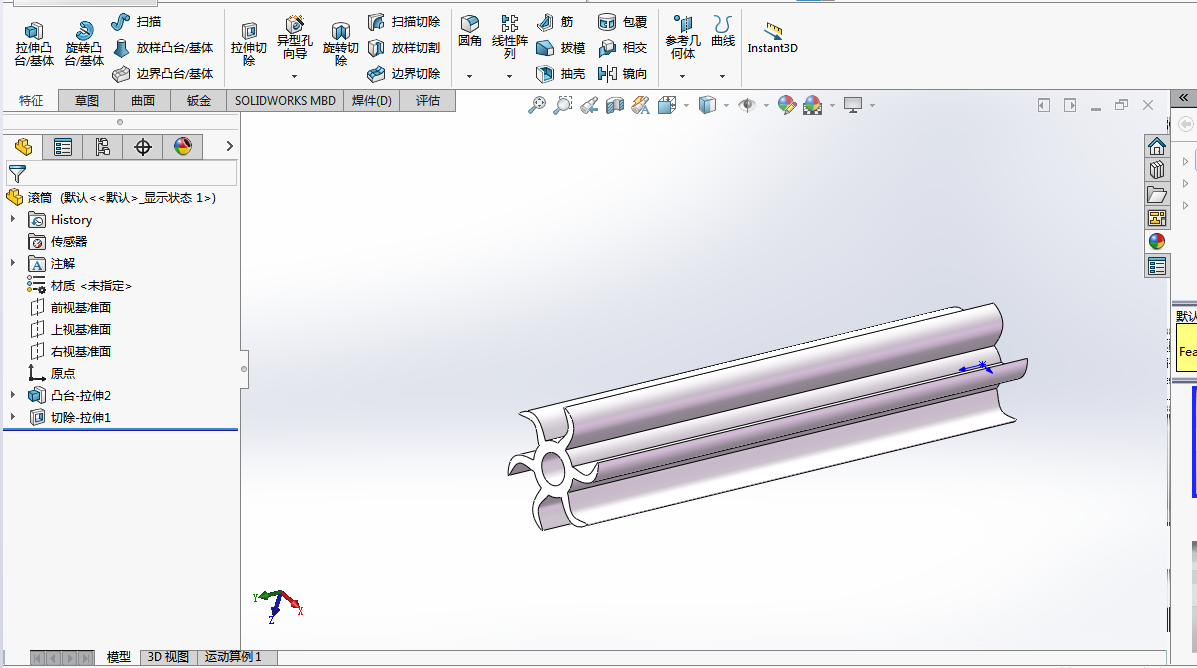Choose Boundary Cut (边界切除)
The height and width of the screenshot is (668, 1197).
[404, 74]
